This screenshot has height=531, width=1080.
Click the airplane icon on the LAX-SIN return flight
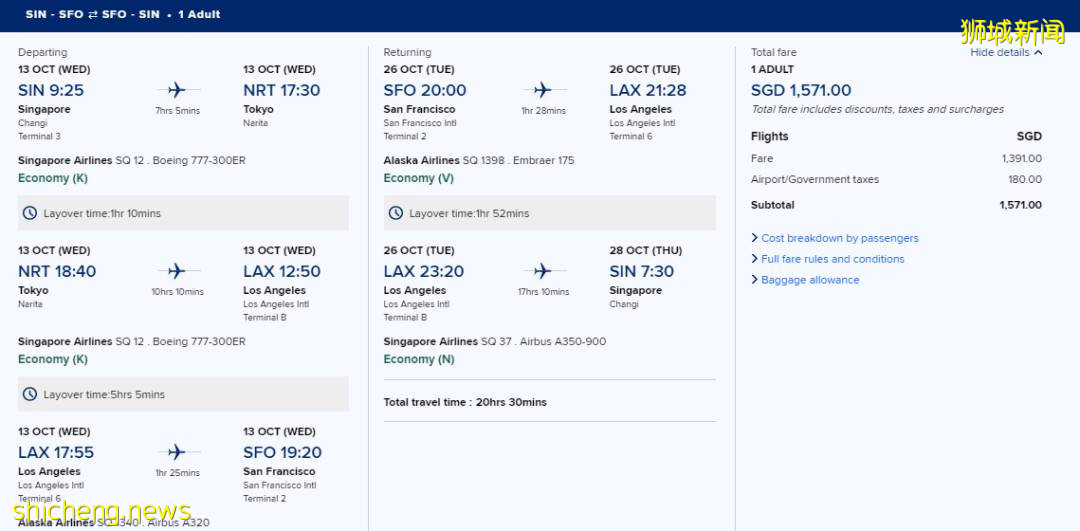542,271
